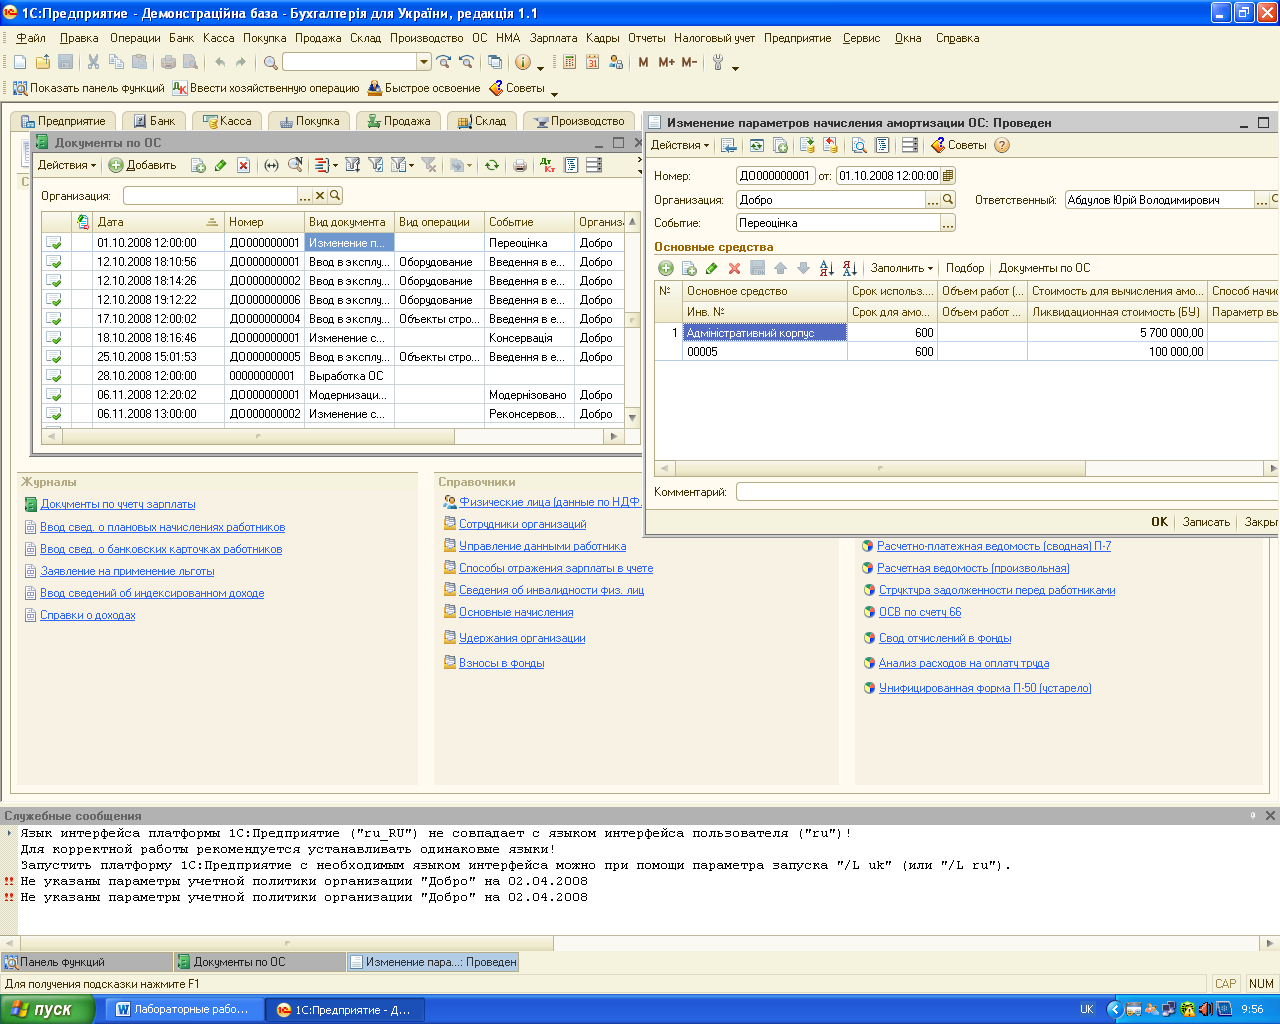Switch to the Склад tab

pos(481,121)
